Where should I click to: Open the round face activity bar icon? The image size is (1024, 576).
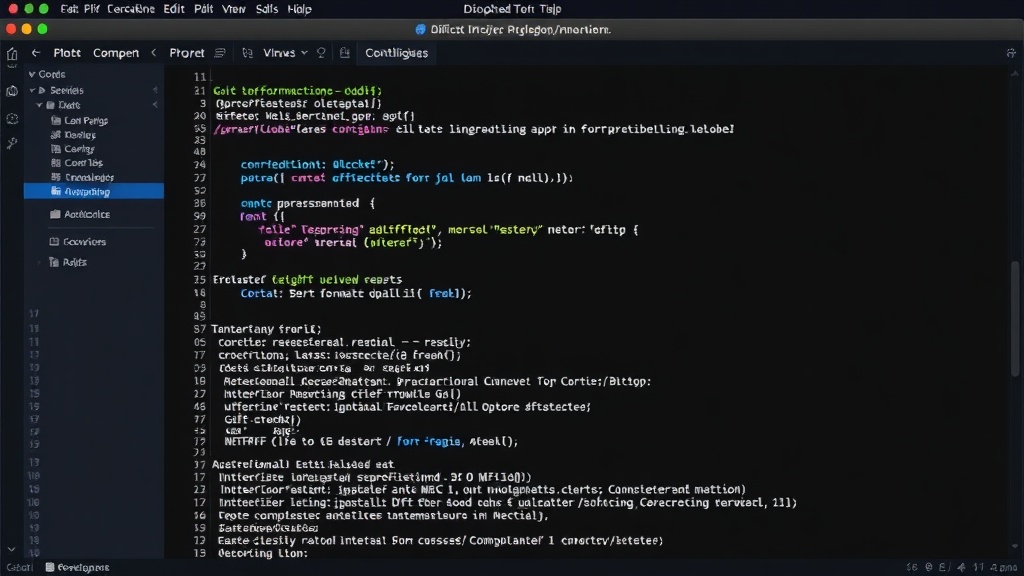[x=12, y=119]
